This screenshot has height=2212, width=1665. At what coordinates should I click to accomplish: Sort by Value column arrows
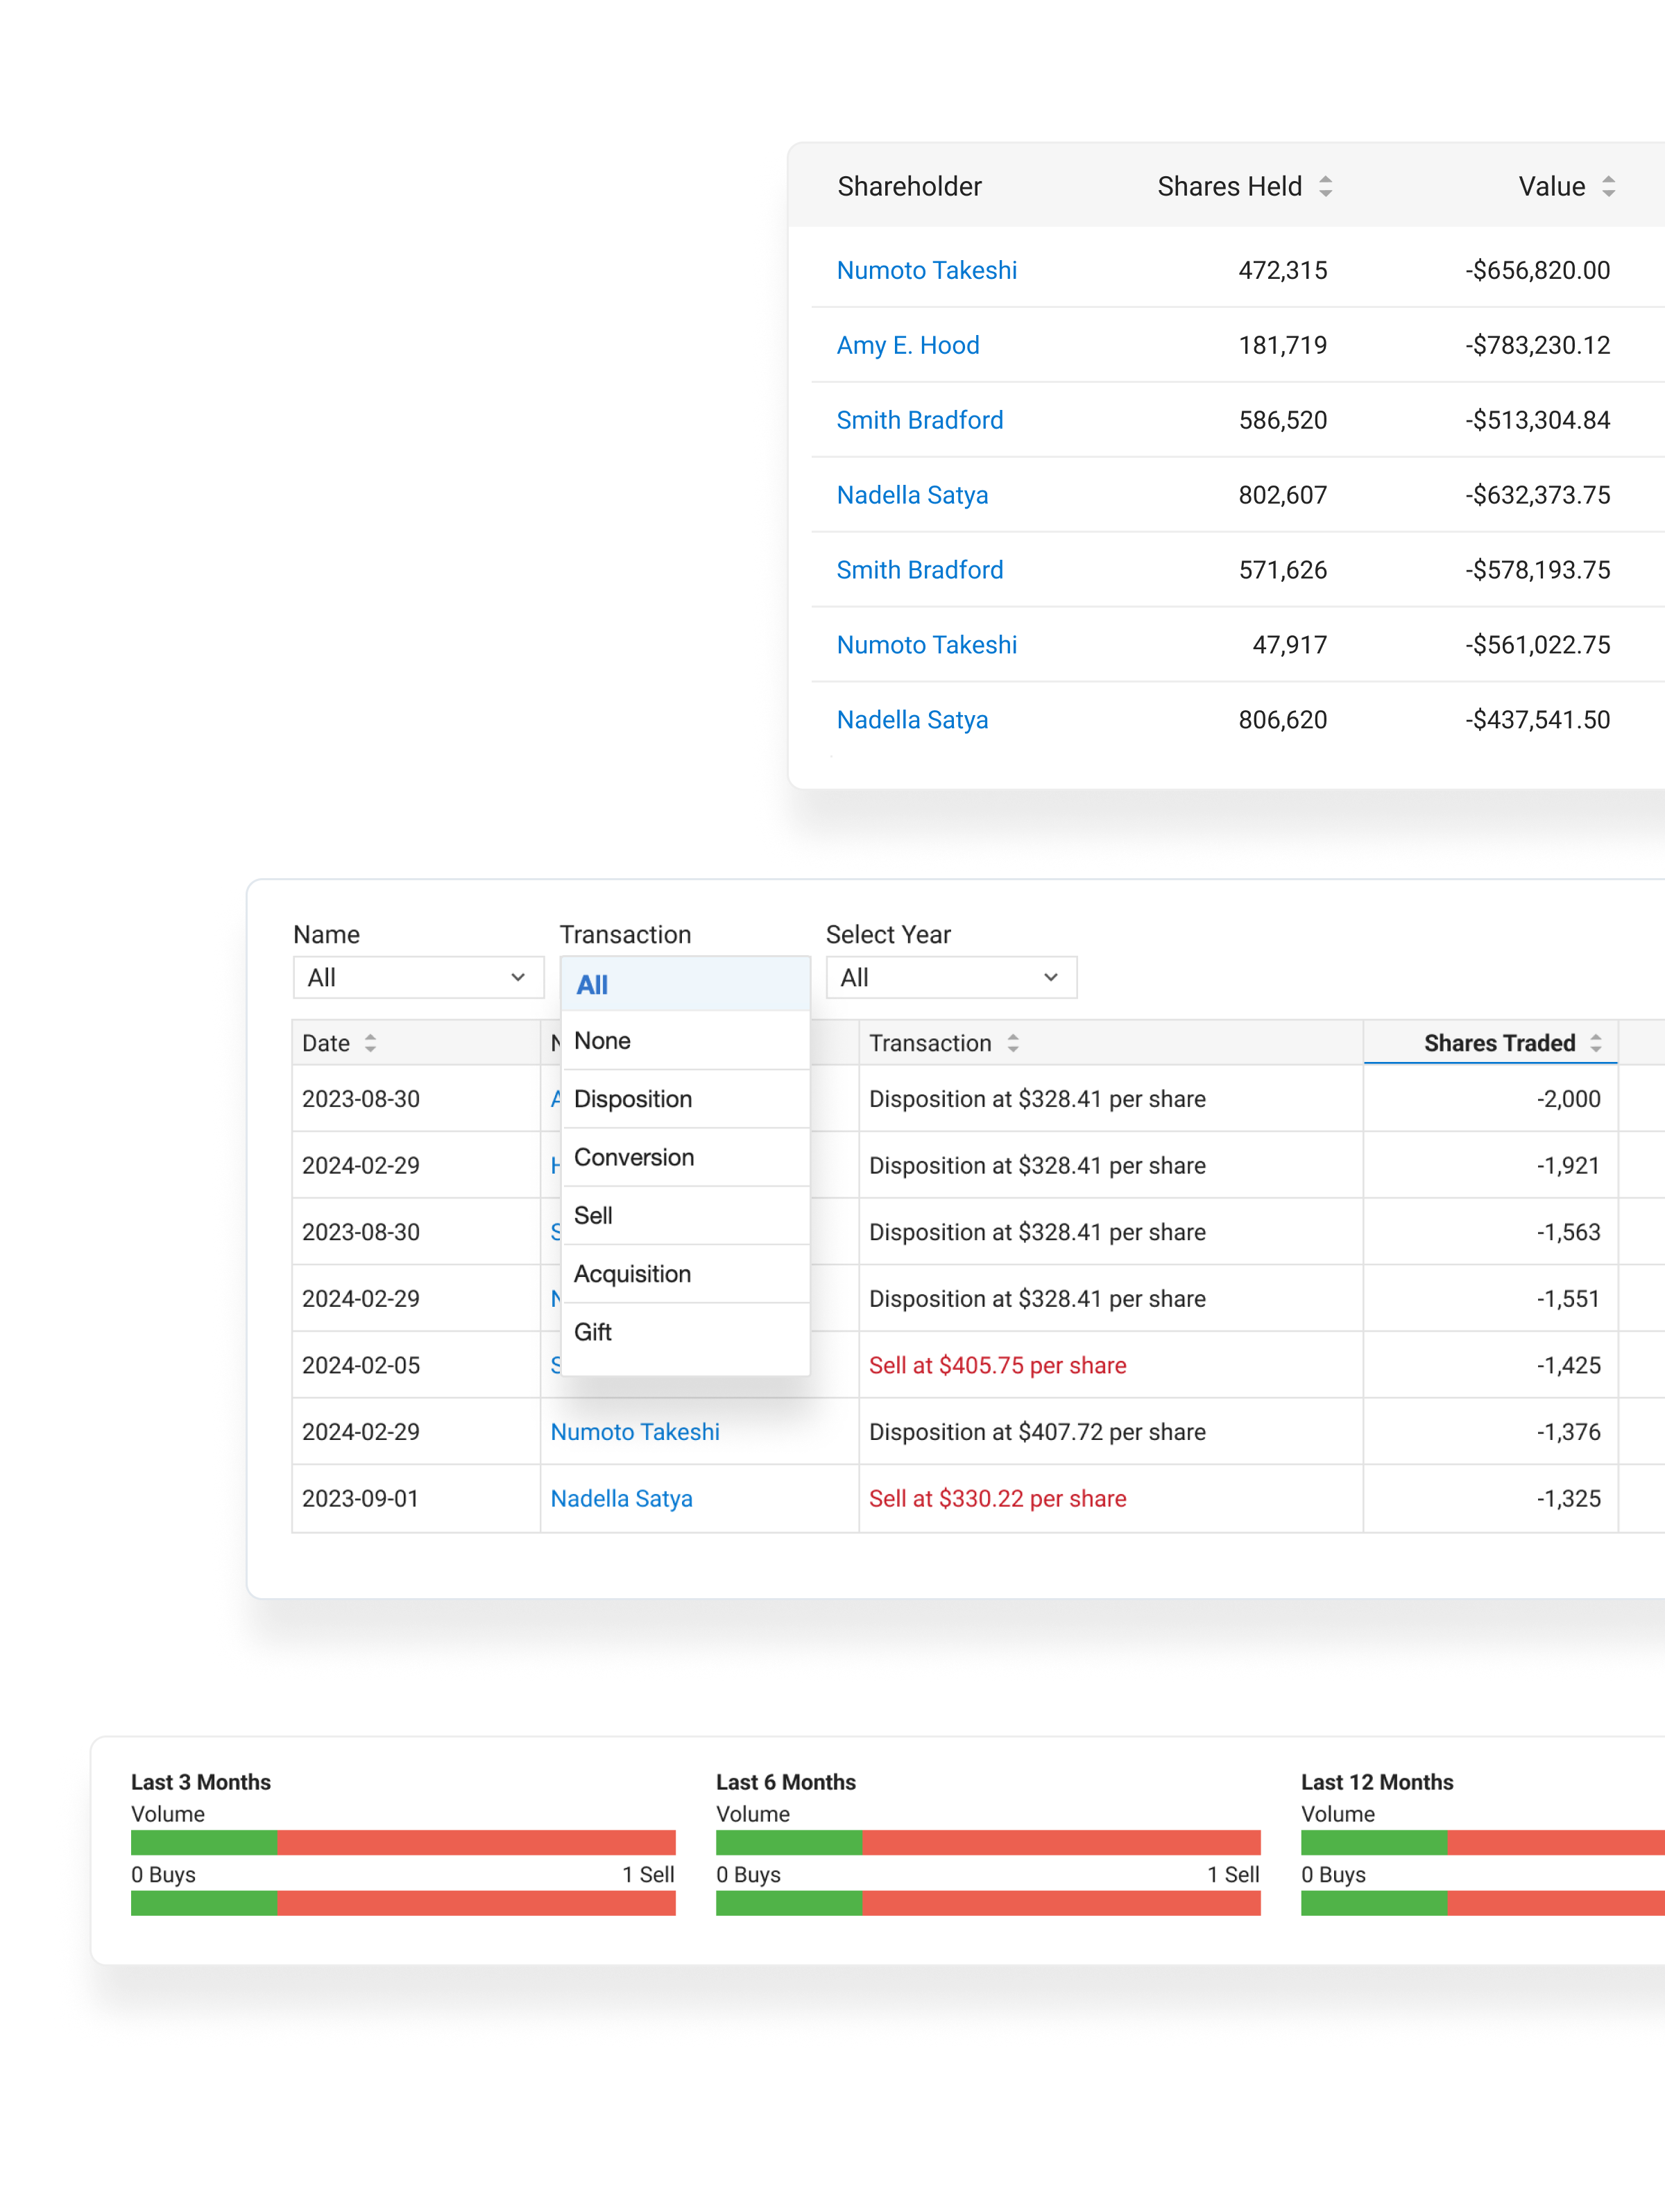(1608, 186)
